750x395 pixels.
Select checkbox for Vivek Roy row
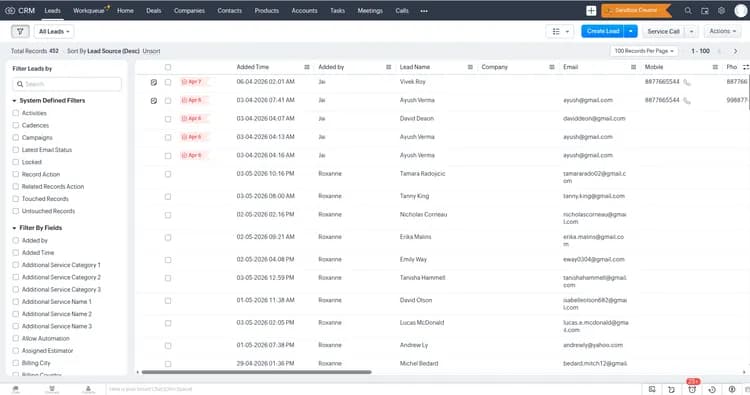[168, 82]
